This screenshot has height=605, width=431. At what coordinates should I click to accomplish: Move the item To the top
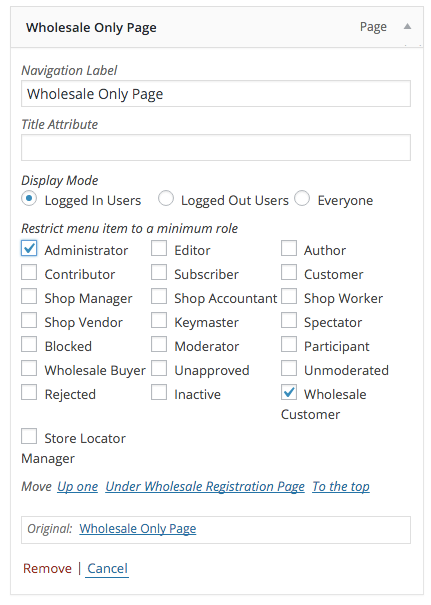(341, 487)
